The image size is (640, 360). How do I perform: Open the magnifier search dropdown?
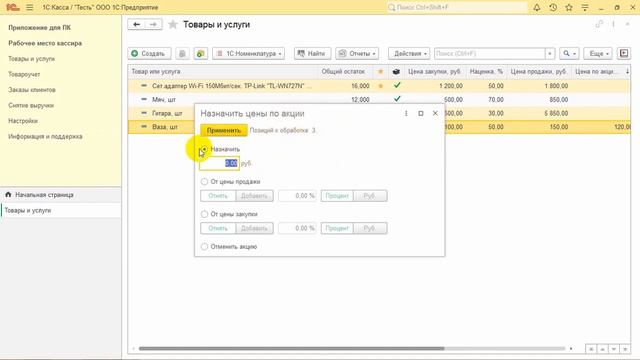569,53
